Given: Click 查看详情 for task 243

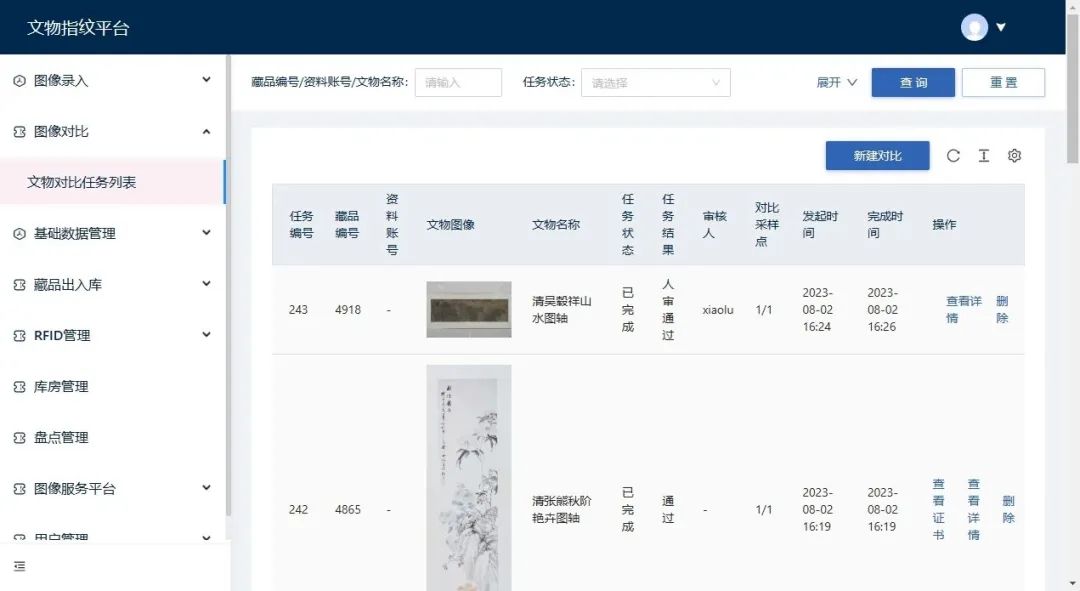Looking at the screenshot, I should [963, 309].
